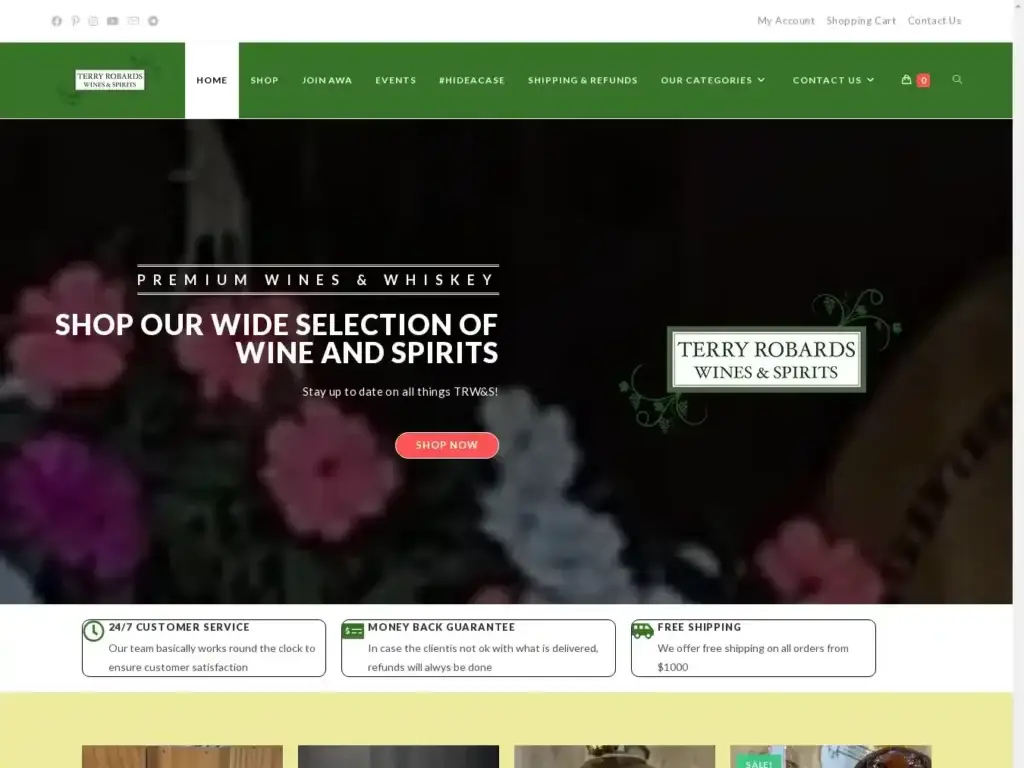
Task: Open the Instagram social icon
Action: coord(93,20)
